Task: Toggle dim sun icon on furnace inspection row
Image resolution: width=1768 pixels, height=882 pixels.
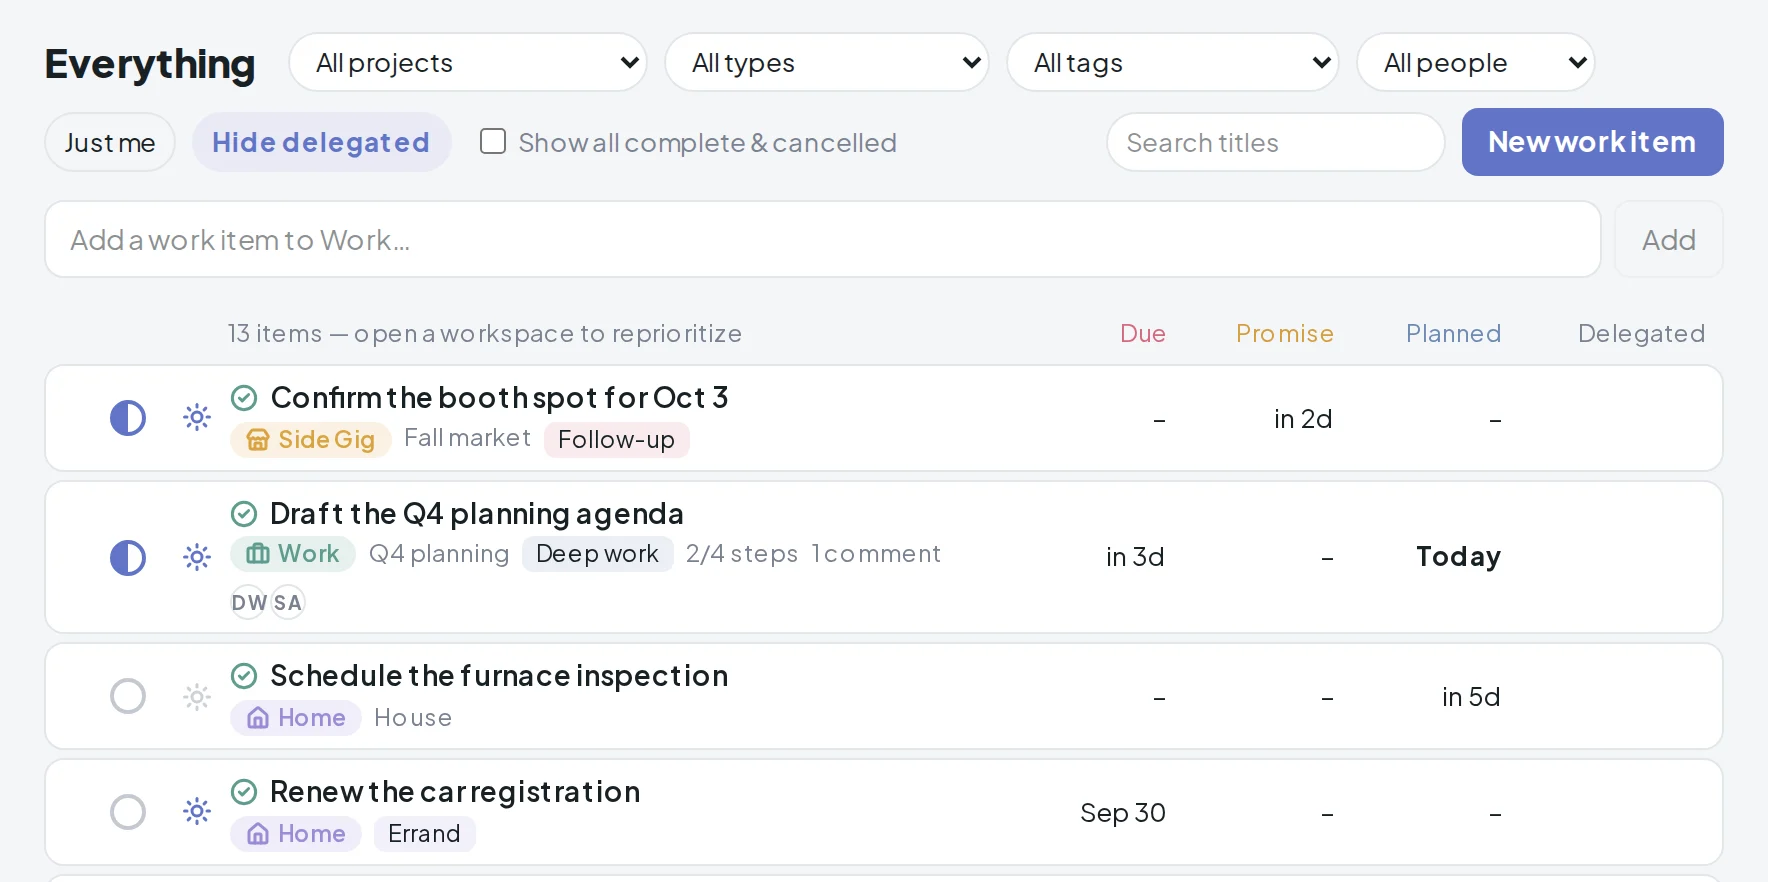Action: [197, 696]
